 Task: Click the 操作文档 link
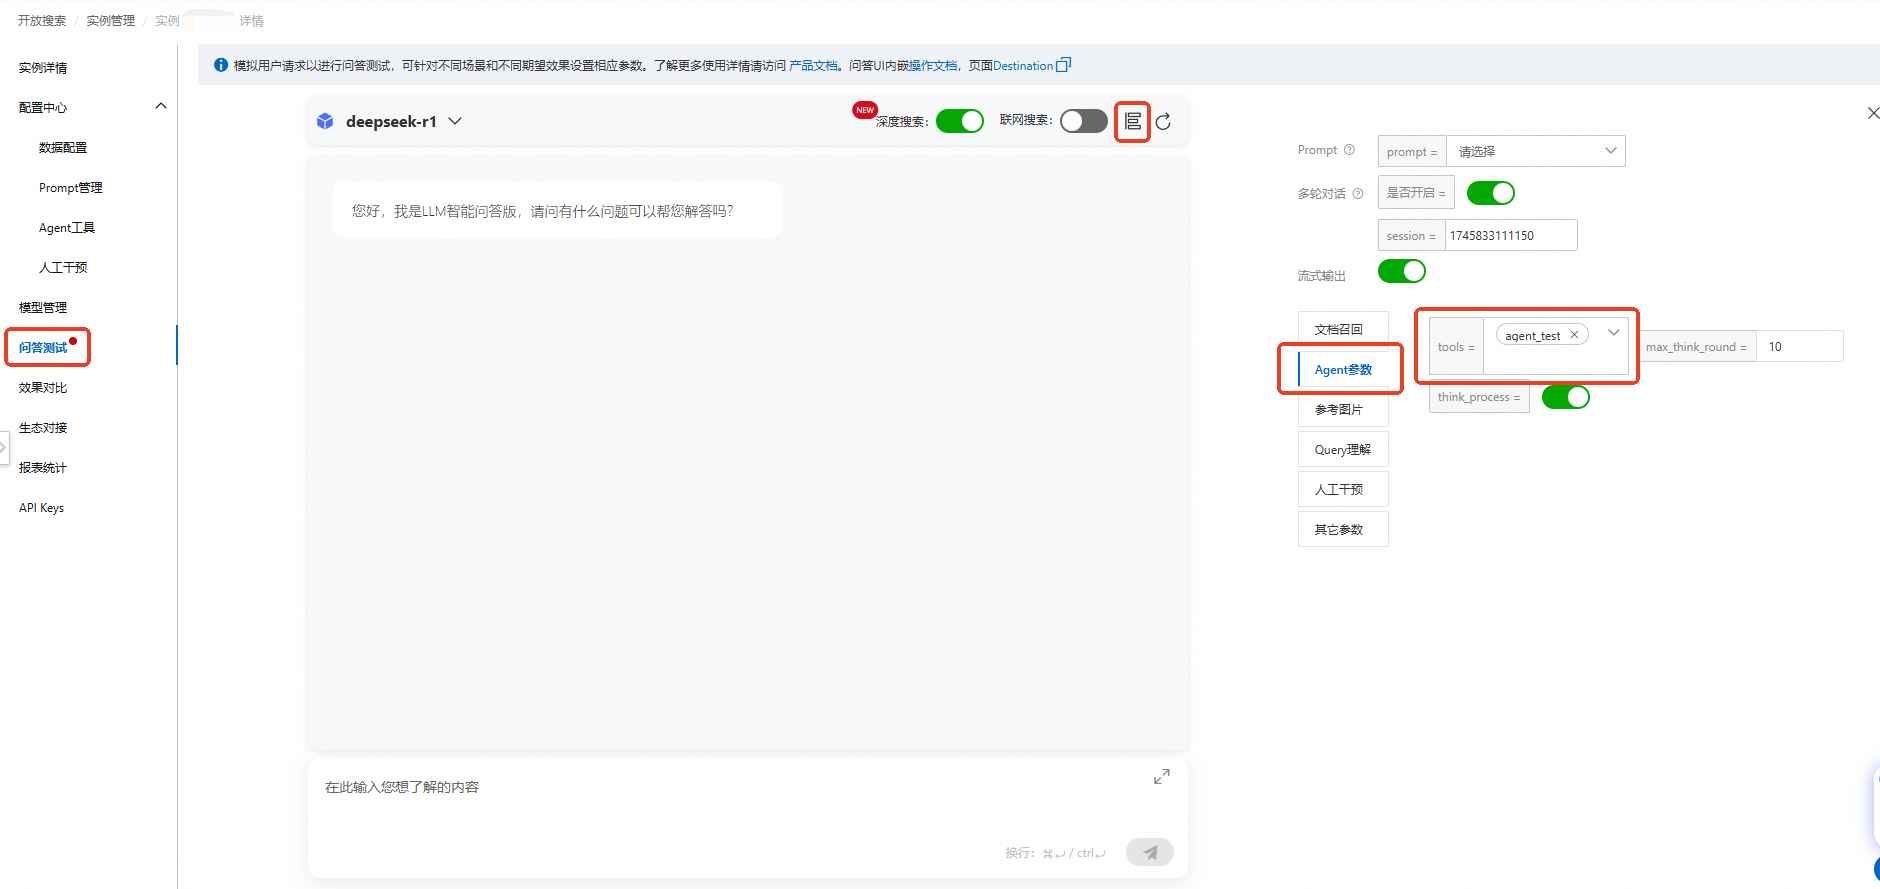coord(934,65)
